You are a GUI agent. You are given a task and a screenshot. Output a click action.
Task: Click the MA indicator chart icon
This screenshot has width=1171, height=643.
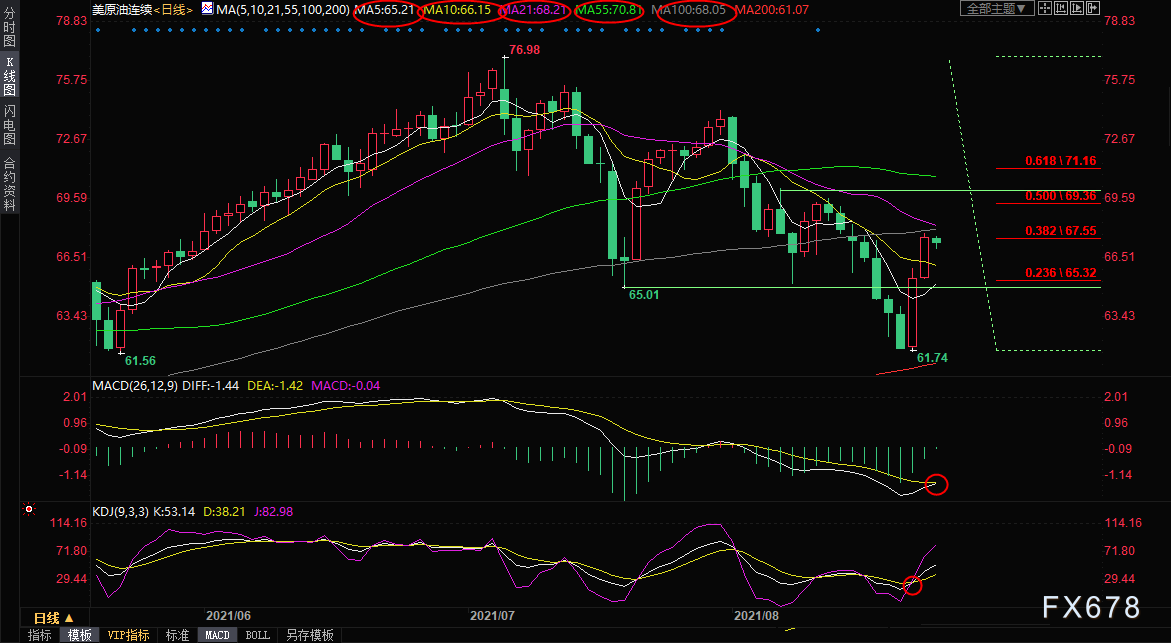pyautogui.click(x=207, y=10)
